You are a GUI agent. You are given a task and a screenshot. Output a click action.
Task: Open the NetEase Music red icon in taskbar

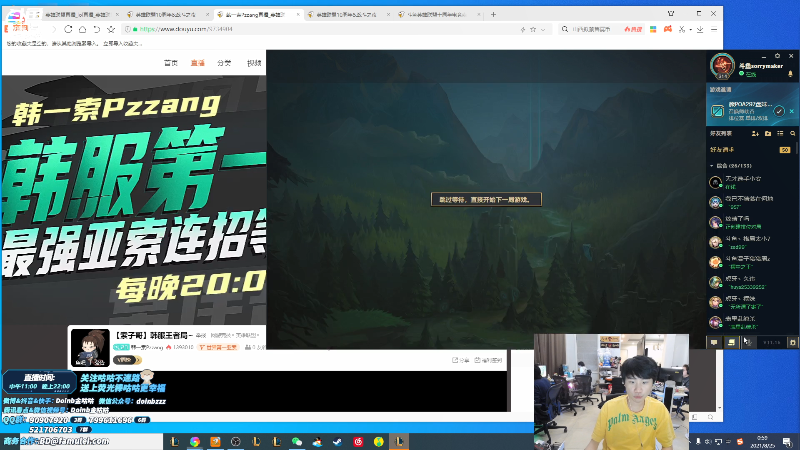(358, 441)
